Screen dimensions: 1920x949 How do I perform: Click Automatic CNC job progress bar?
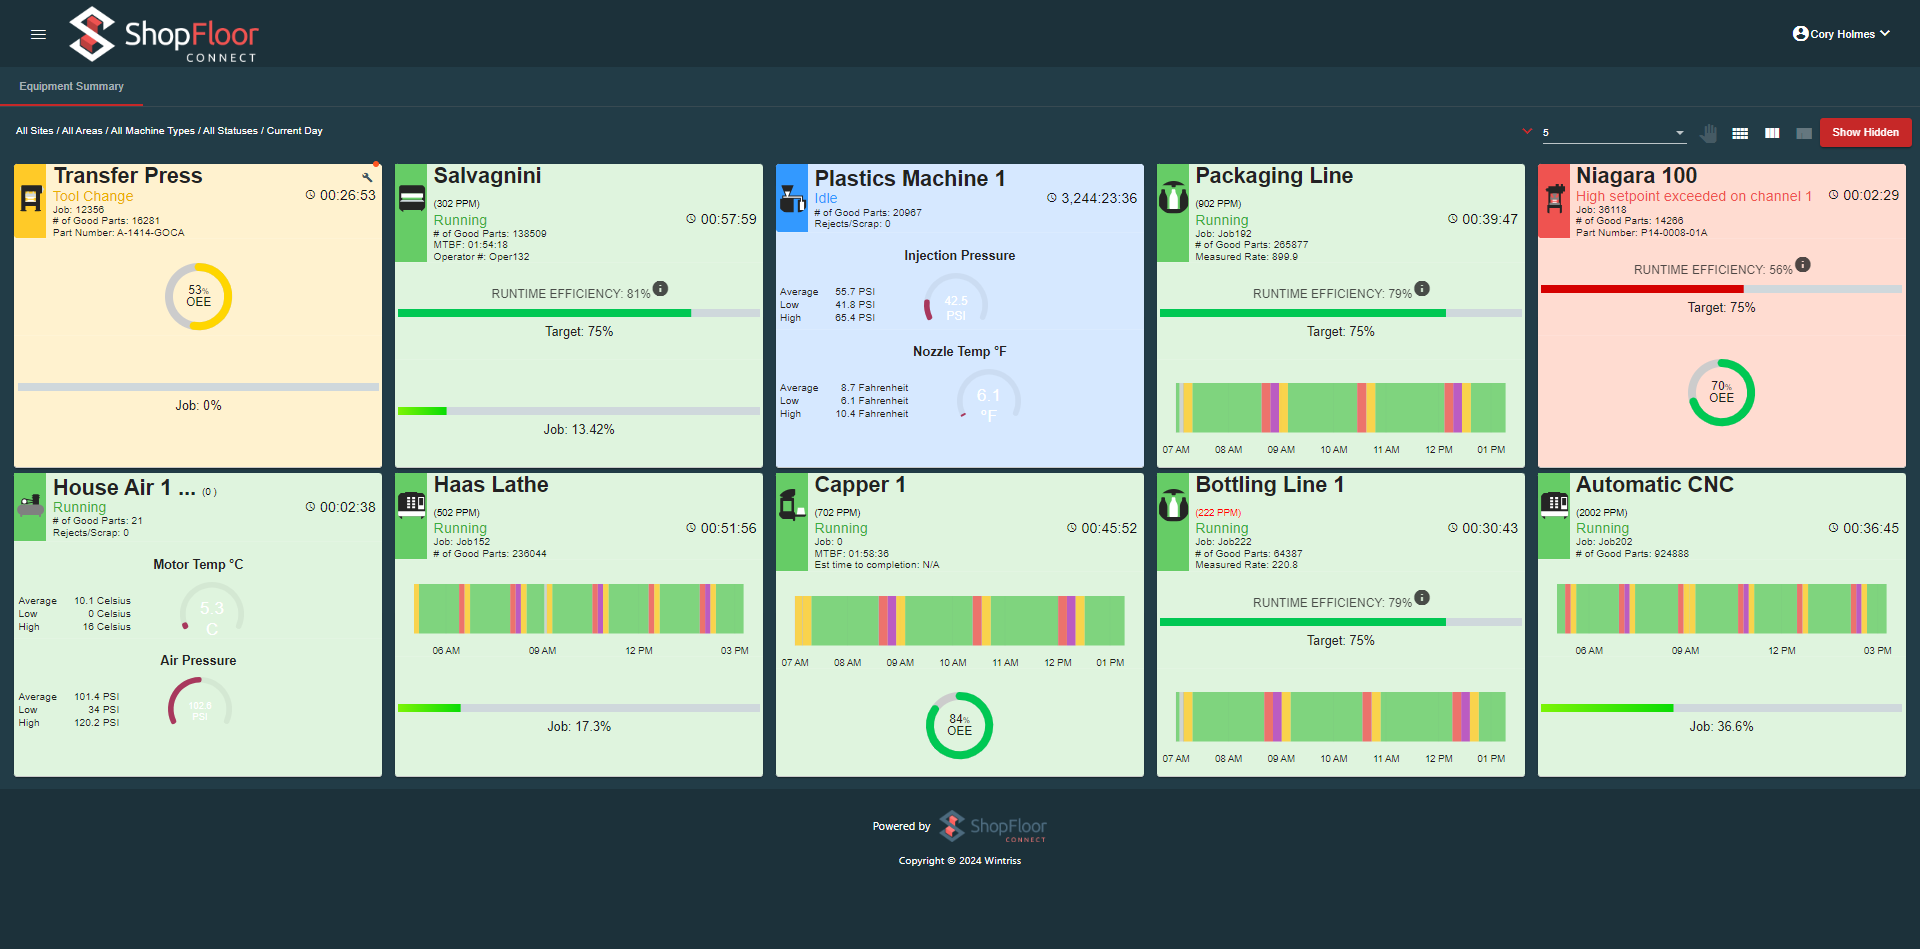(x=1721, y=708)
